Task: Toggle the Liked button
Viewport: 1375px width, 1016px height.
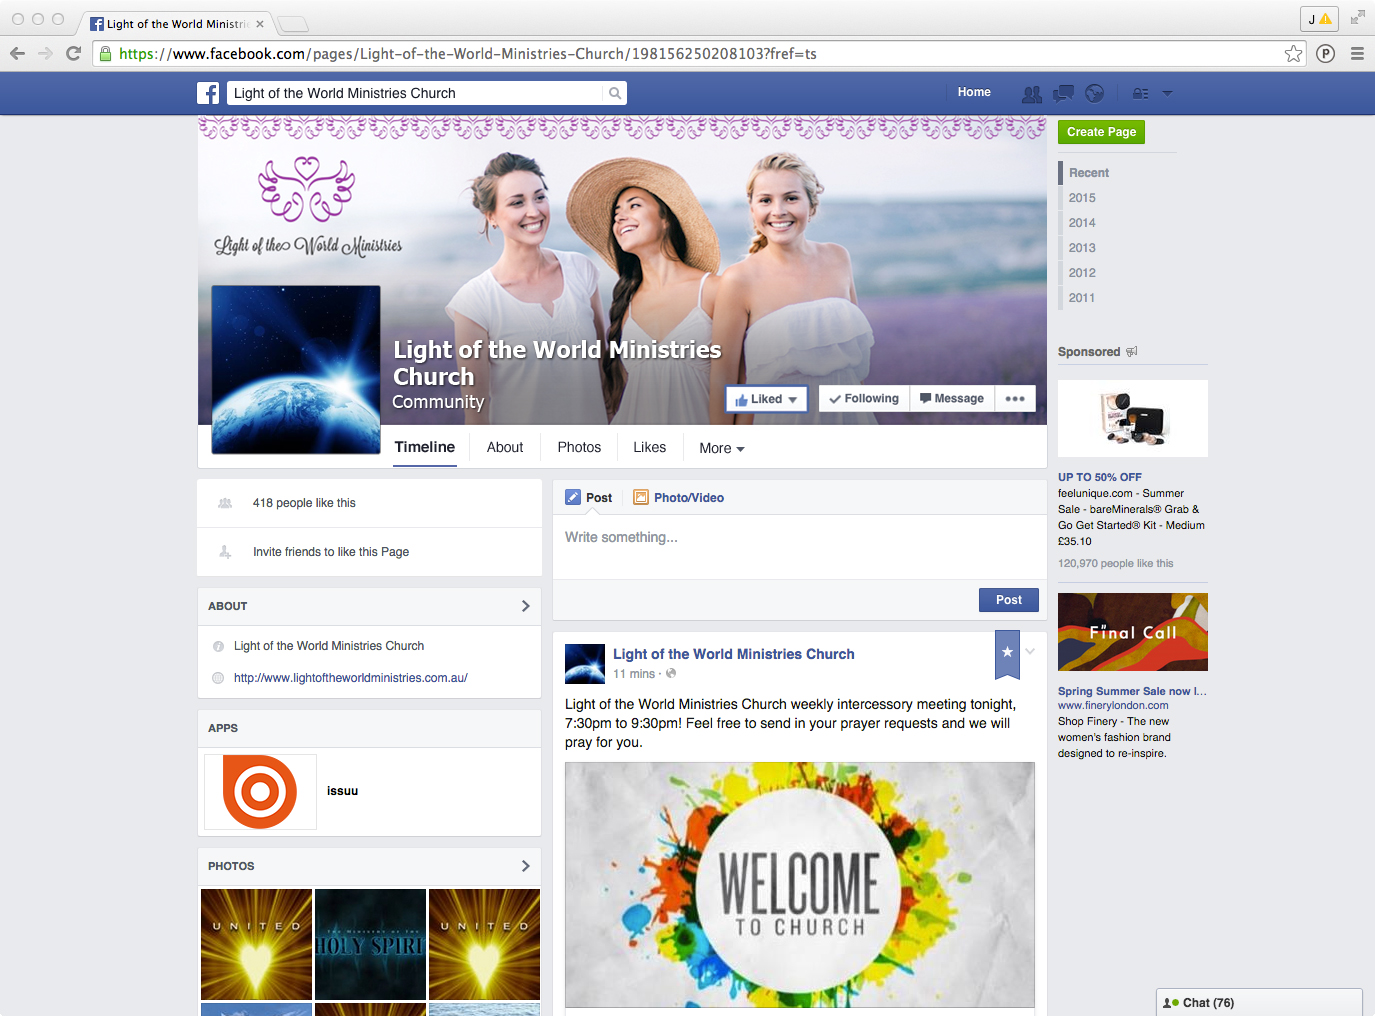Action: (x=766, y=399)
